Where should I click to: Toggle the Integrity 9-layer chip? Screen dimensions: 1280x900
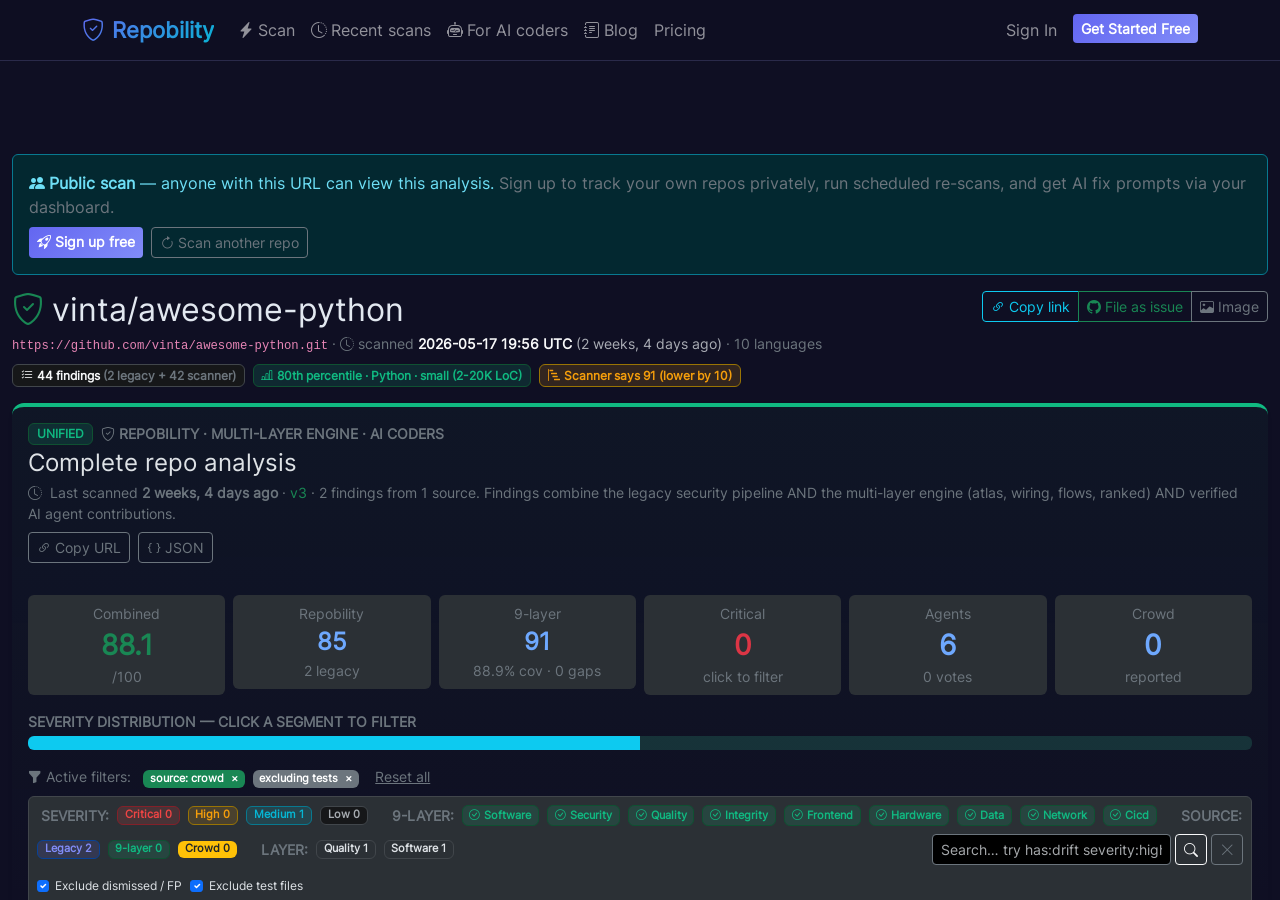[x=739, y=815]
